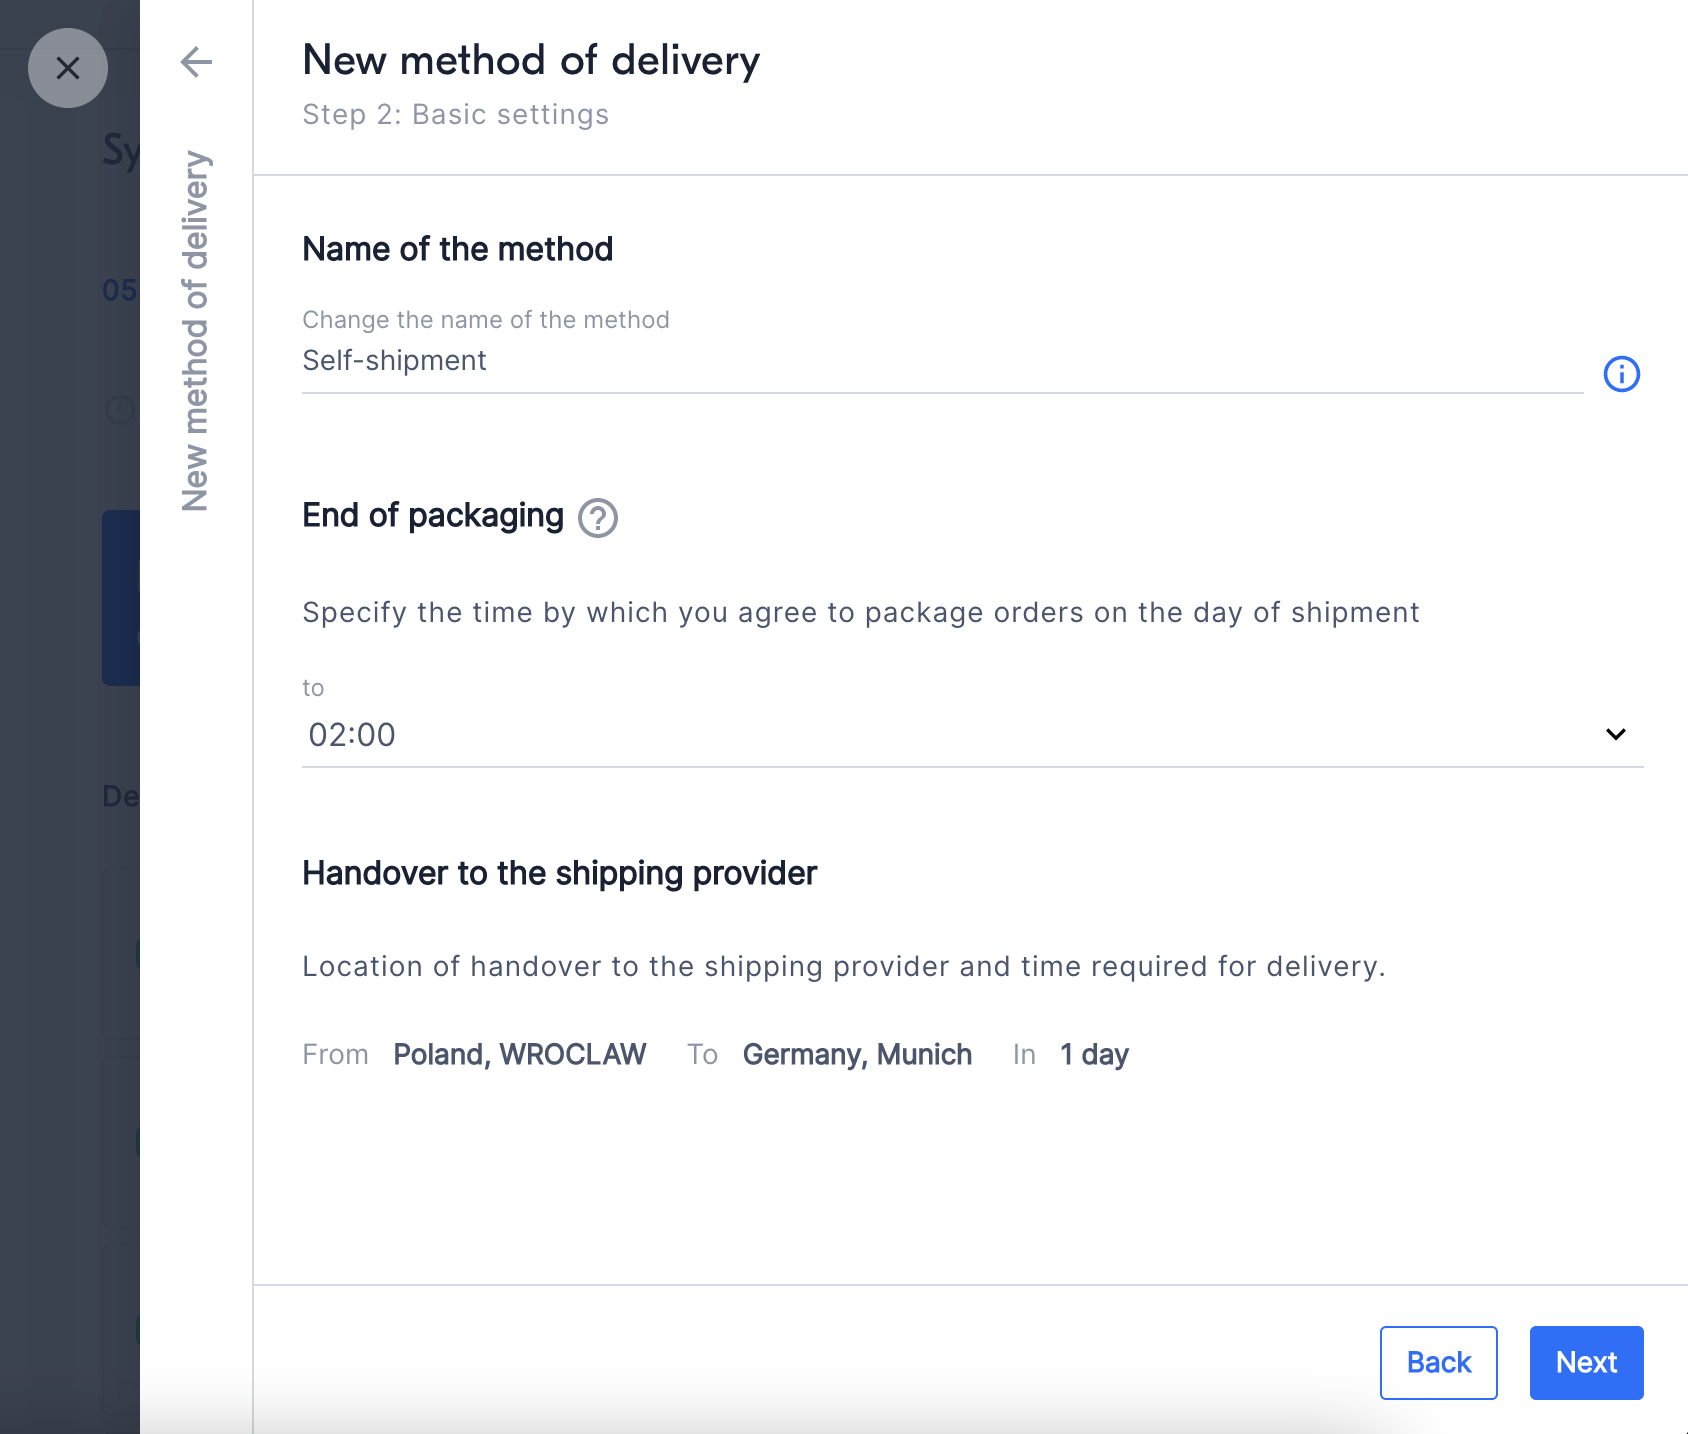Close the delivery method panel
Viewport: 1688px width, 1434px height.
pos(68,68)
